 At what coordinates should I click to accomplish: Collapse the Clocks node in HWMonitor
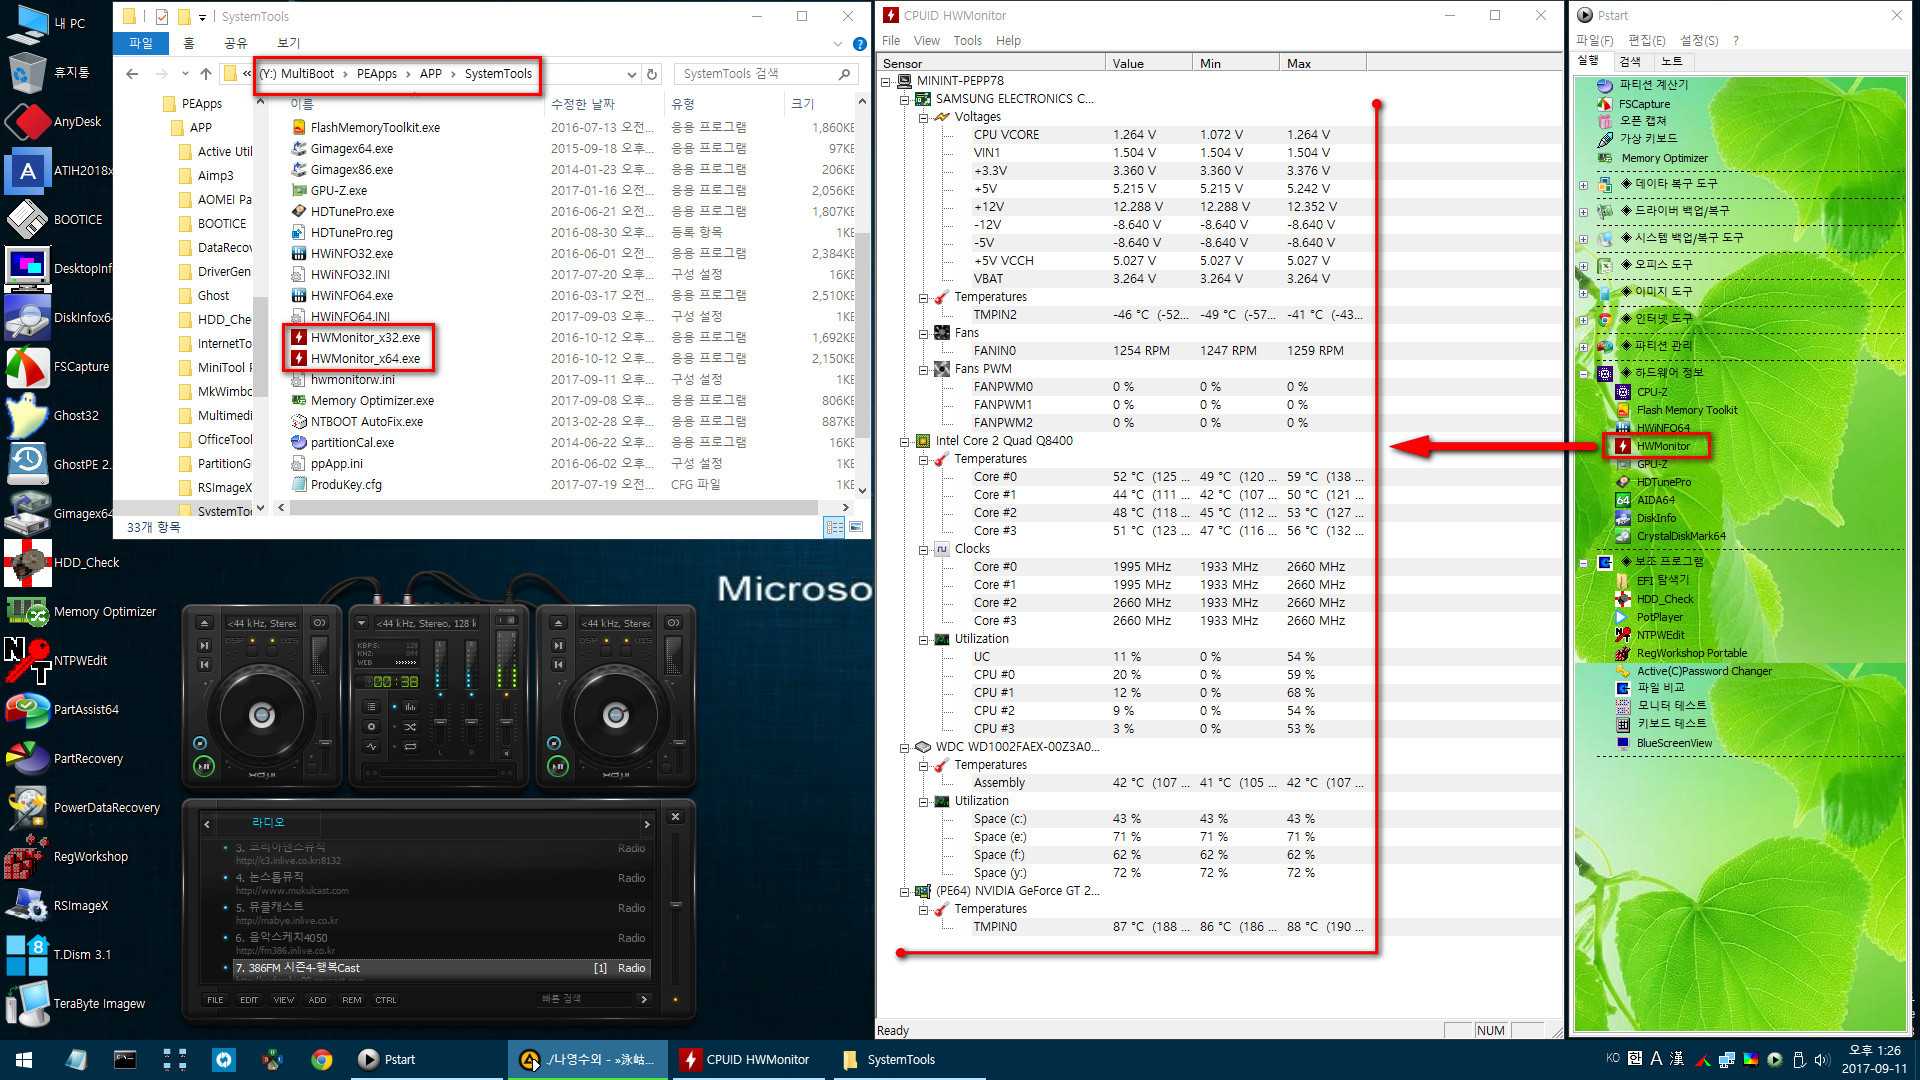[924, 549]
